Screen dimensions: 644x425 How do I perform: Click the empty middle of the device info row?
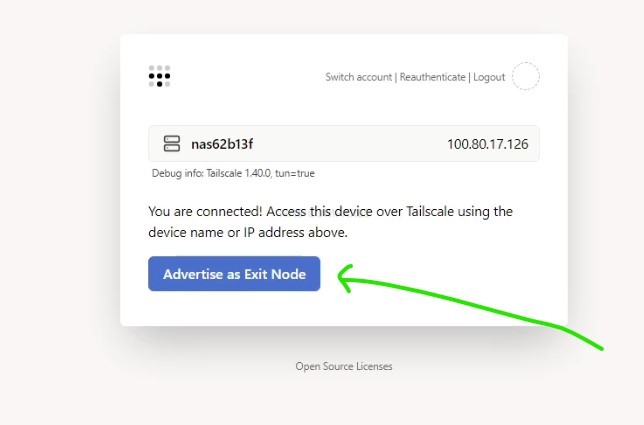coord(349,144)
